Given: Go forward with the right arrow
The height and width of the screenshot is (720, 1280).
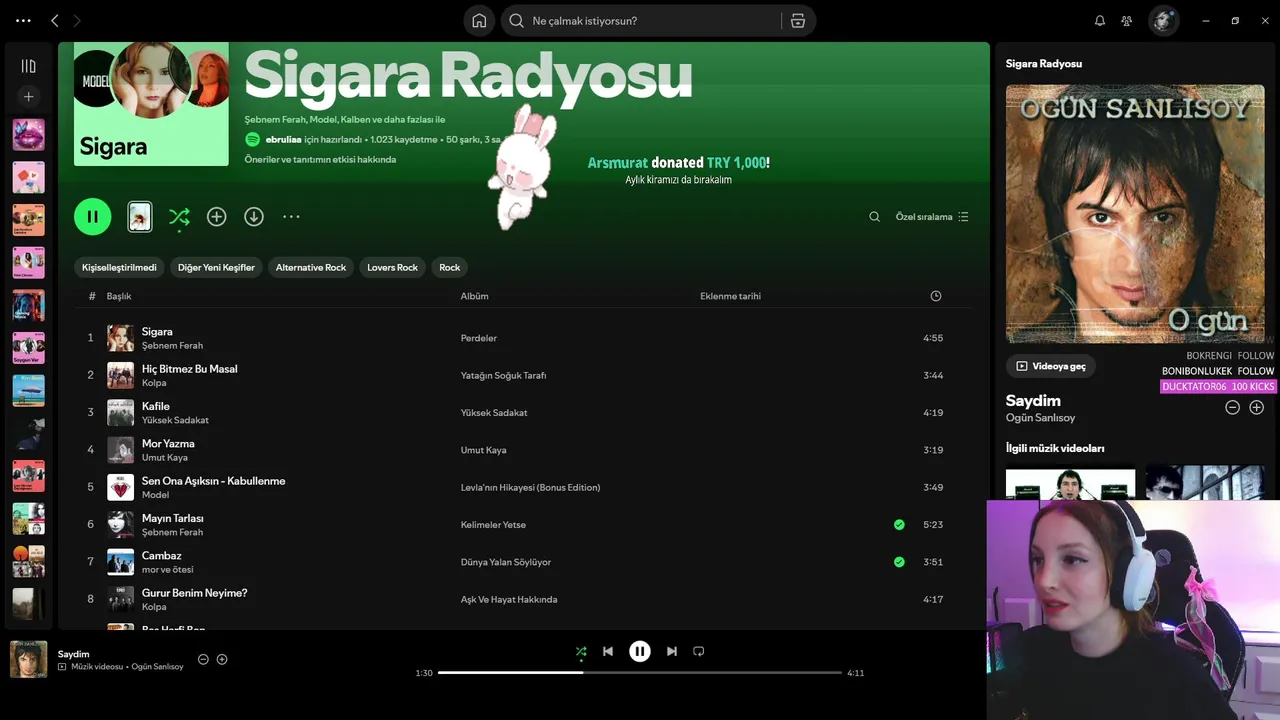Looking at the screenshot, I should (77, 20).
